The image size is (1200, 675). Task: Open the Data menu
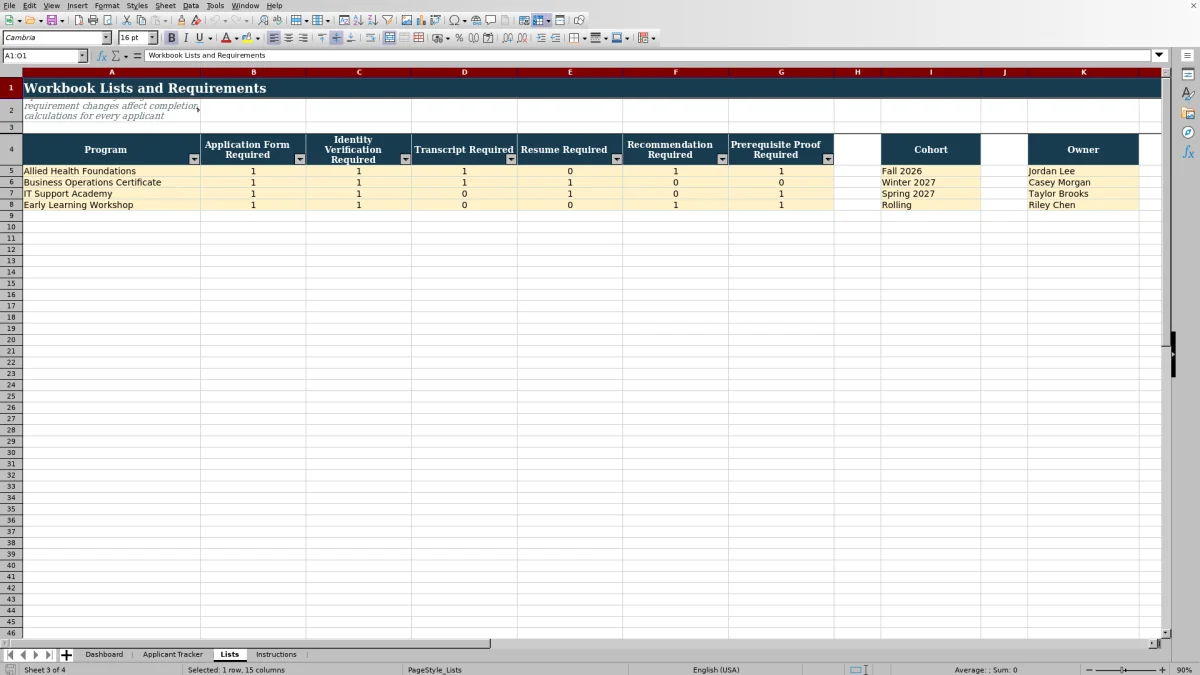click(x=191, y=6)
